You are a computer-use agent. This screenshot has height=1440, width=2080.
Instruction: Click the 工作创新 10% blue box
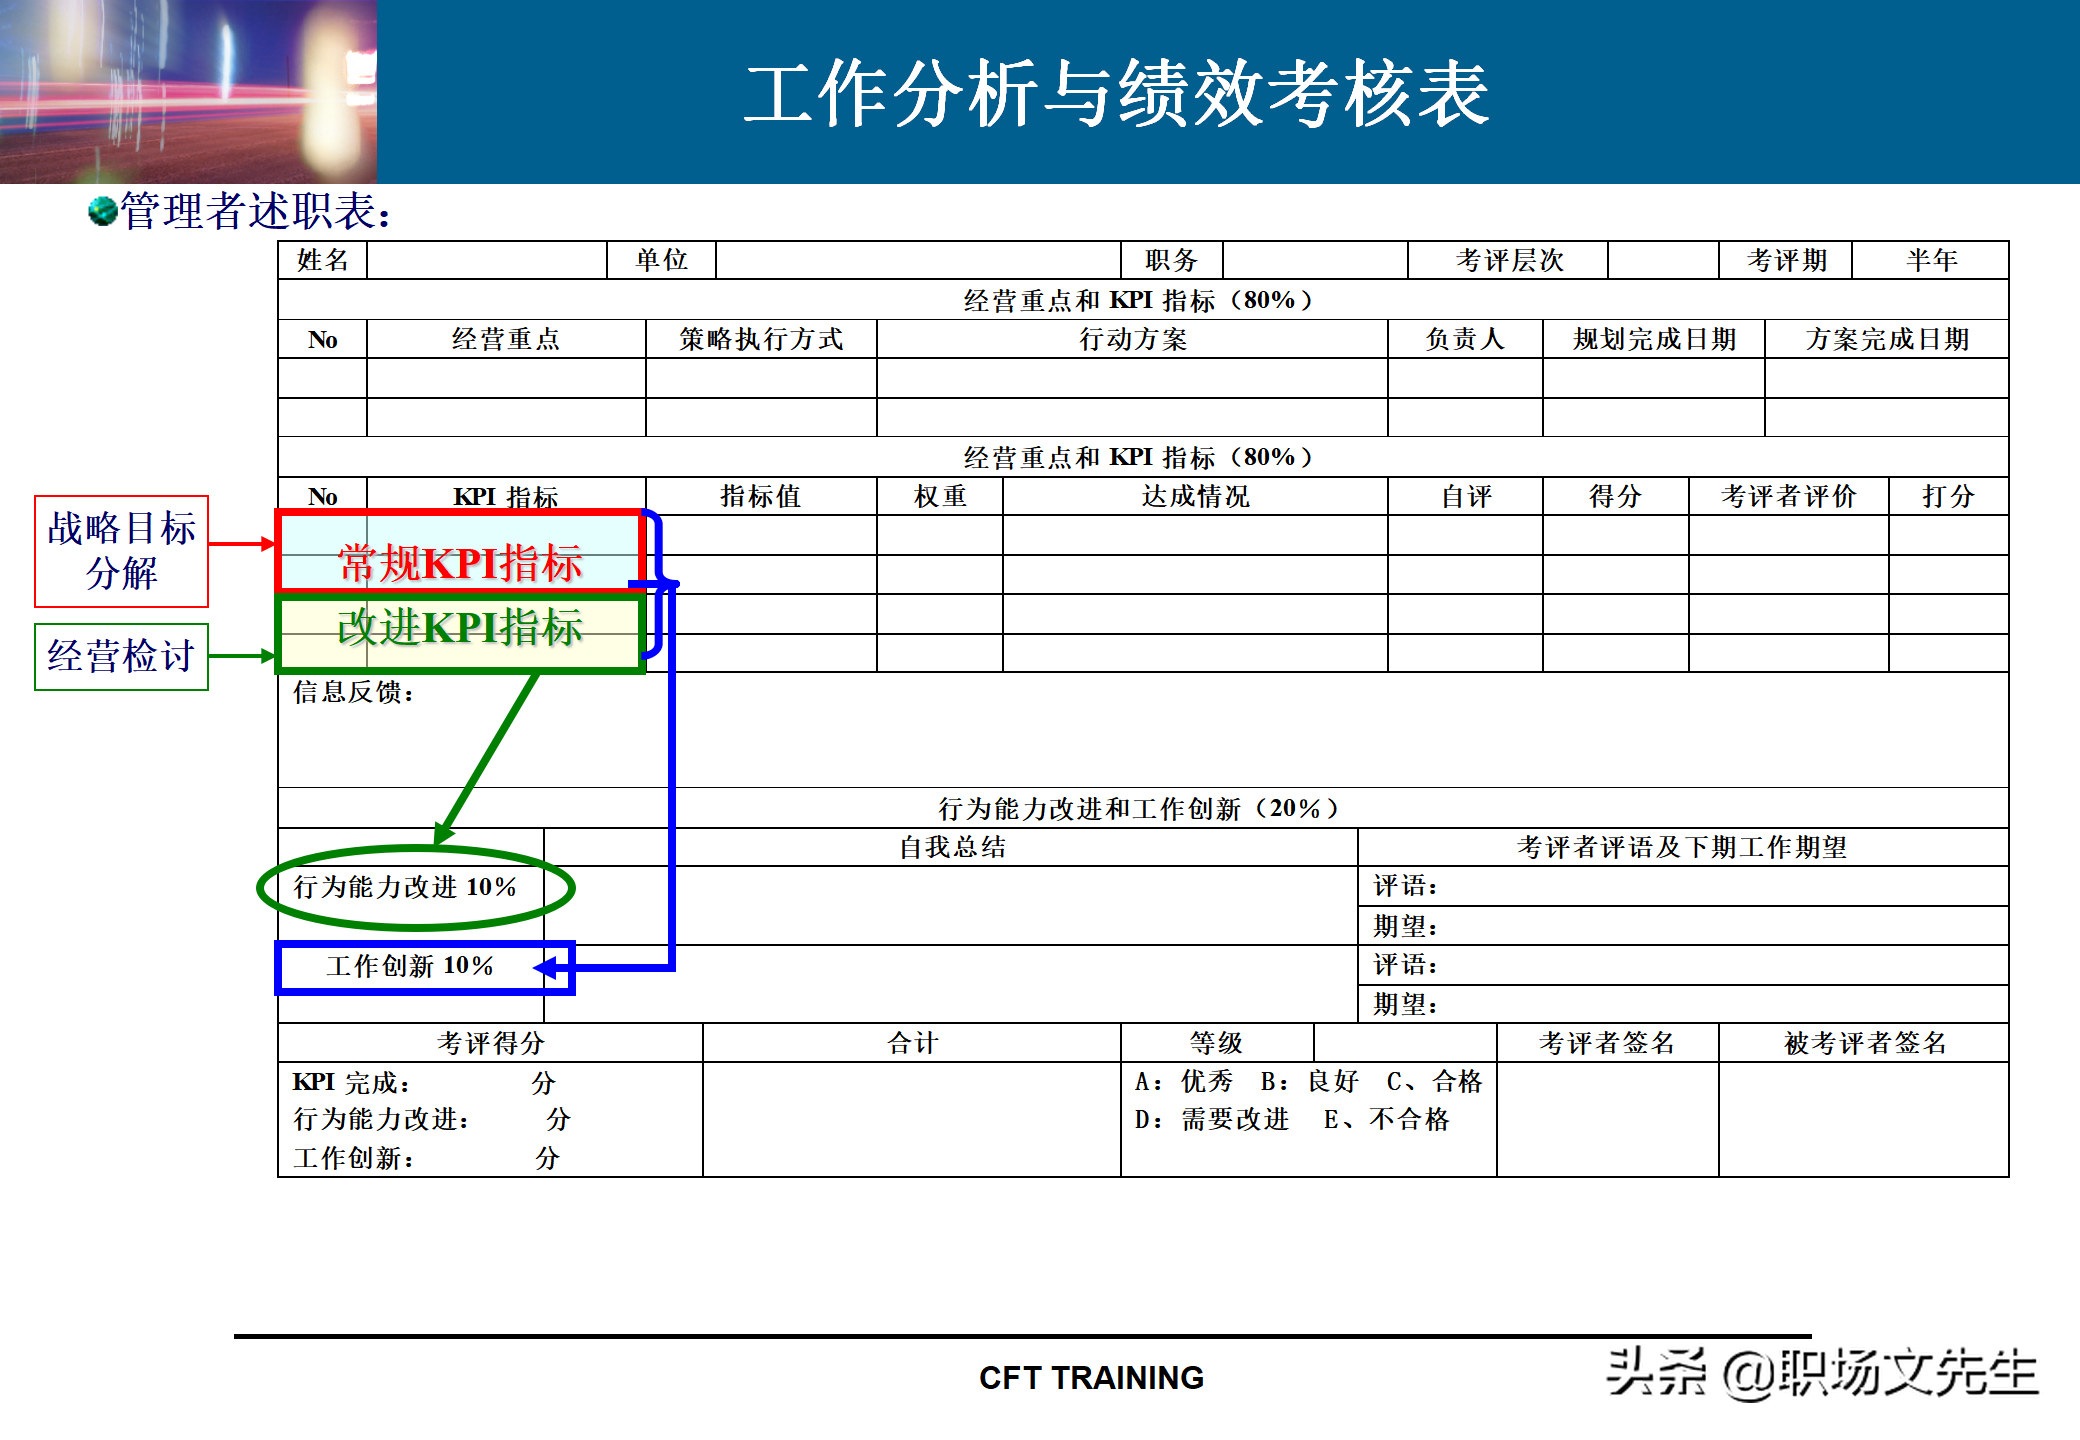pos(410,966)
